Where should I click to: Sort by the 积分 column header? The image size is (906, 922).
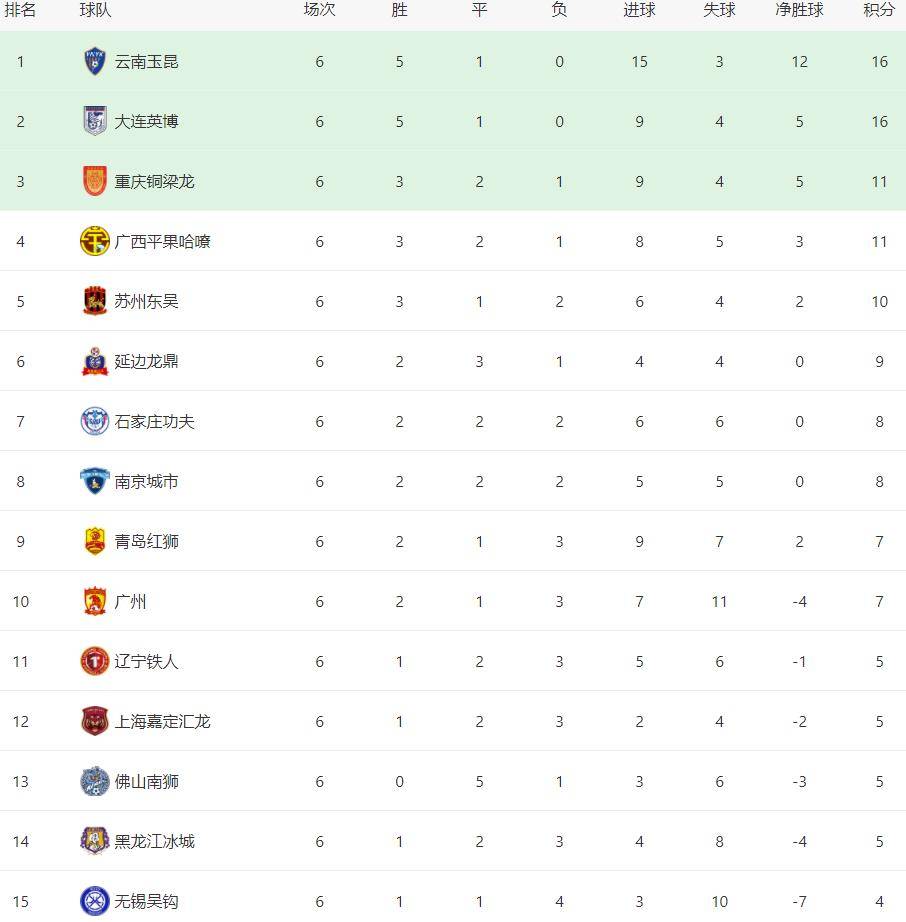(x=879, y=10)
